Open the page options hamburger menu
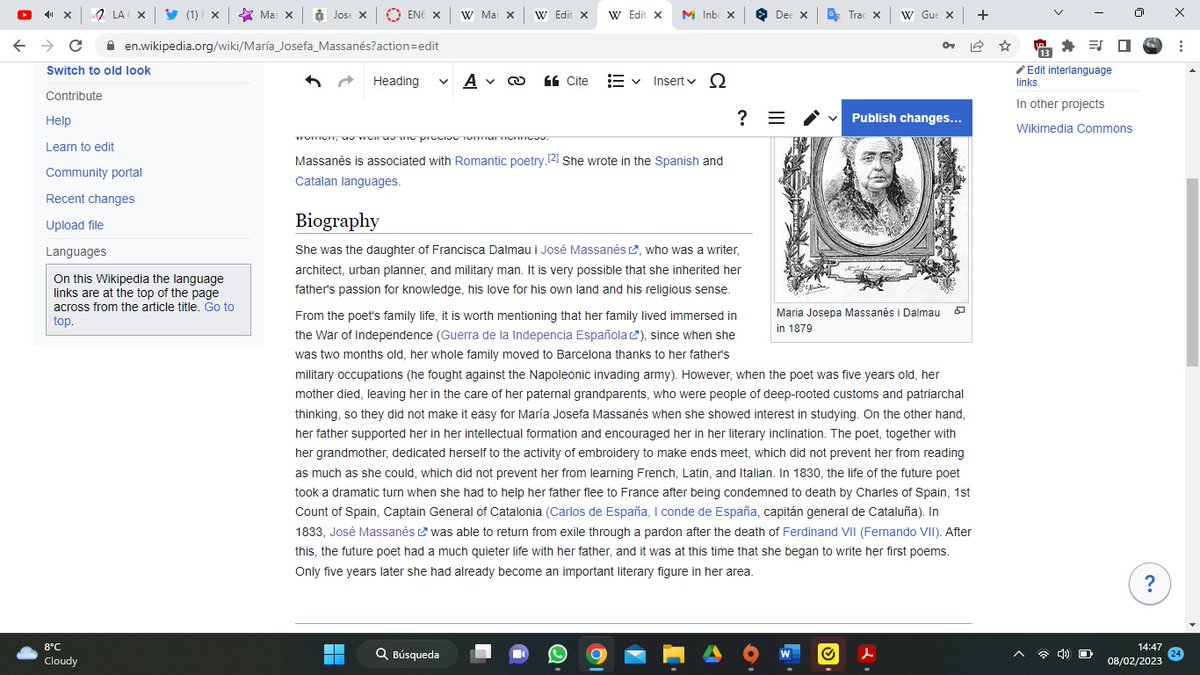This screenshot has width=1200, height=675. click(775, 118)
